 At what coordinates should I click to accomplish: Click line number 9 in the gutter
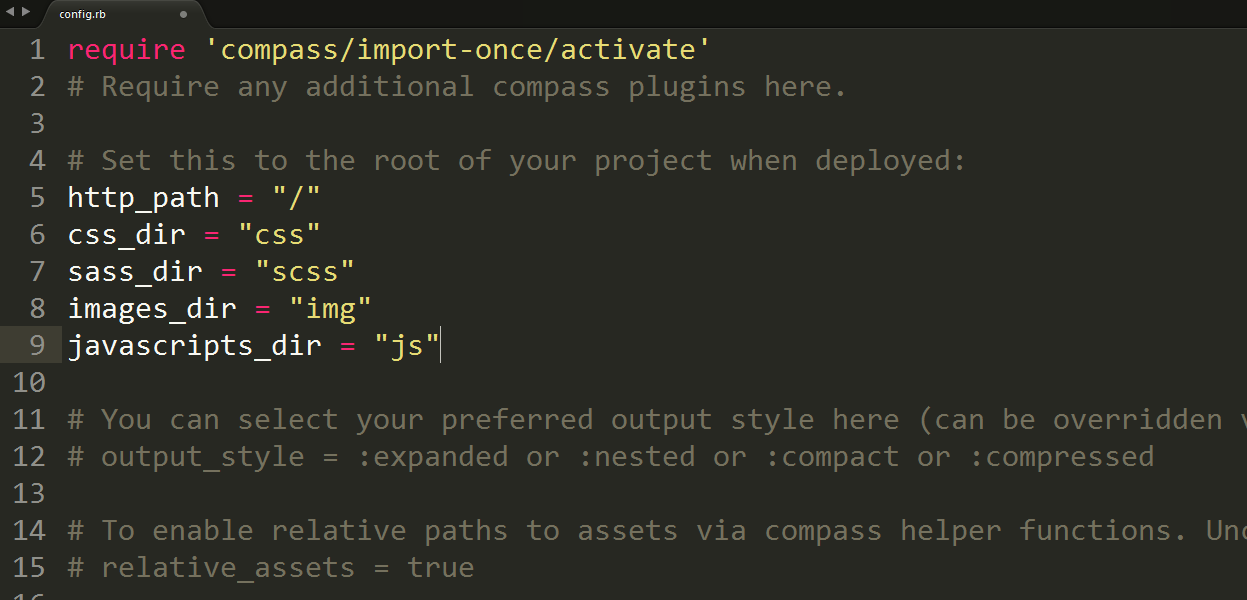click(36, 345)
